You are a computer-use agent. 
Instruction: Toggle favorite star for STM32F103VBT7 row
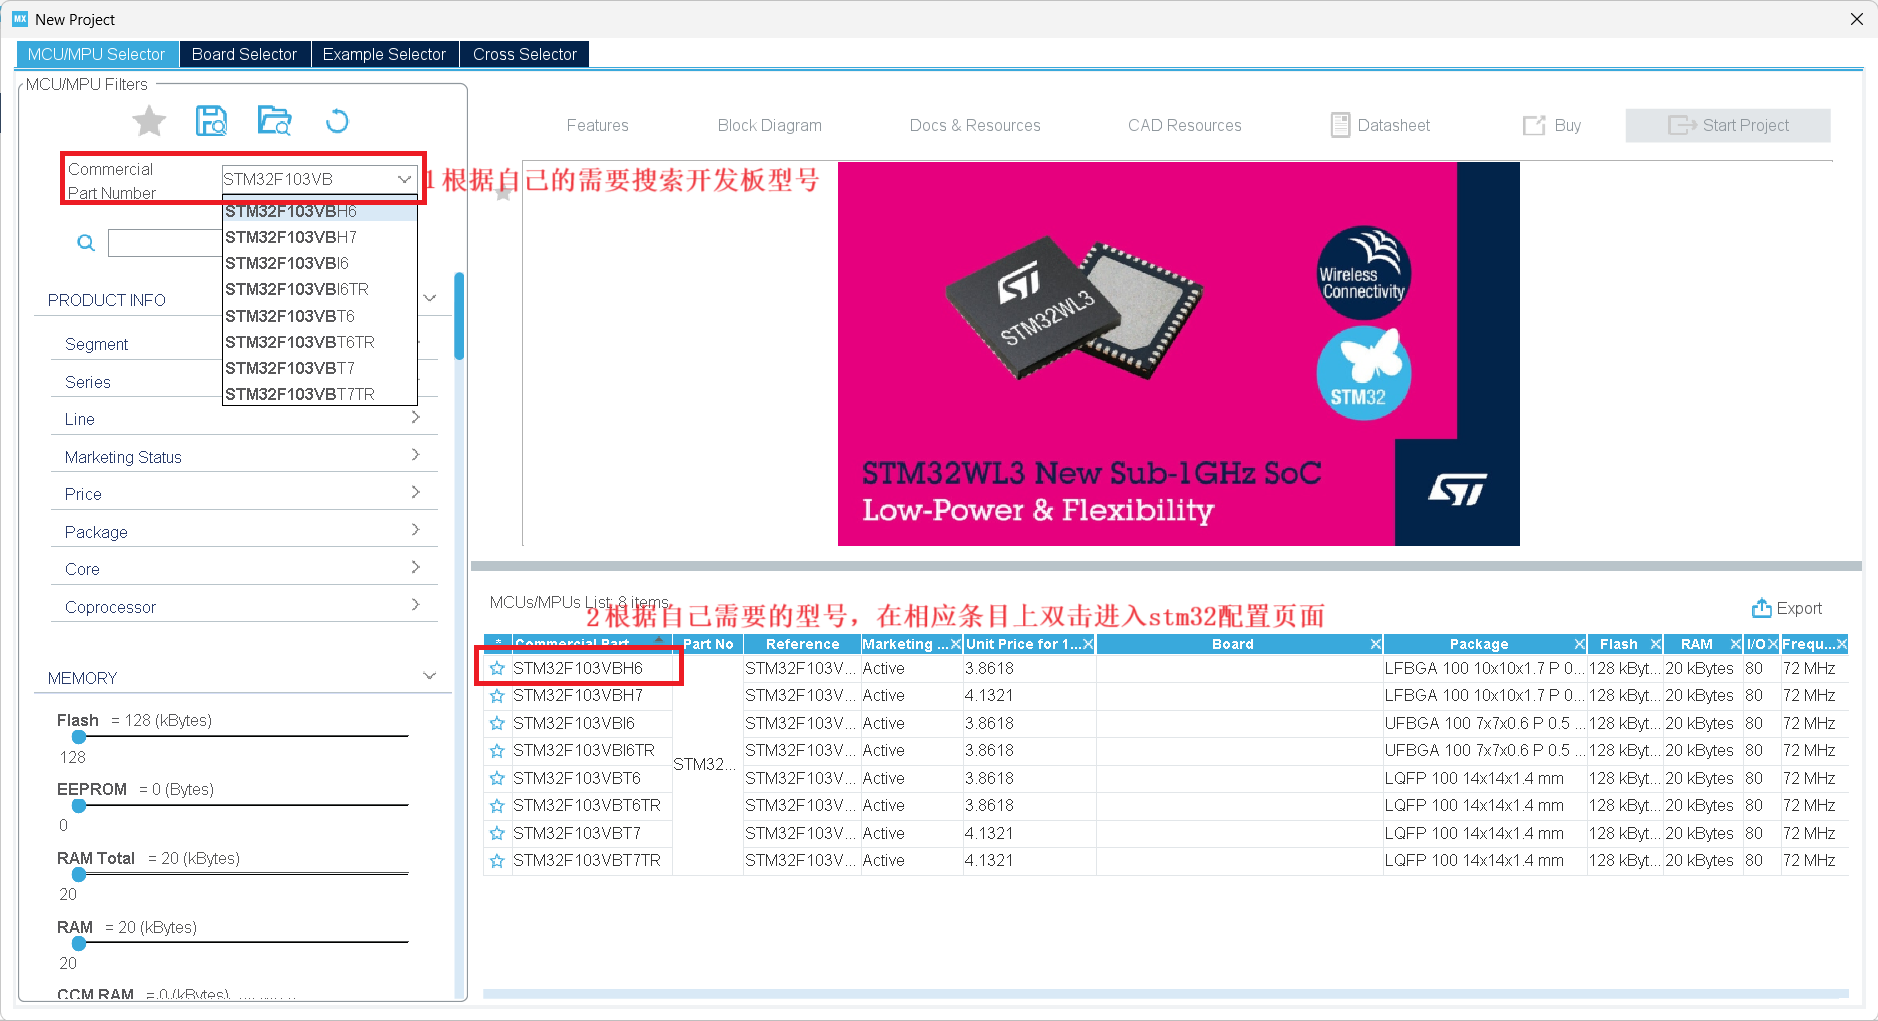tap(497, 833)
